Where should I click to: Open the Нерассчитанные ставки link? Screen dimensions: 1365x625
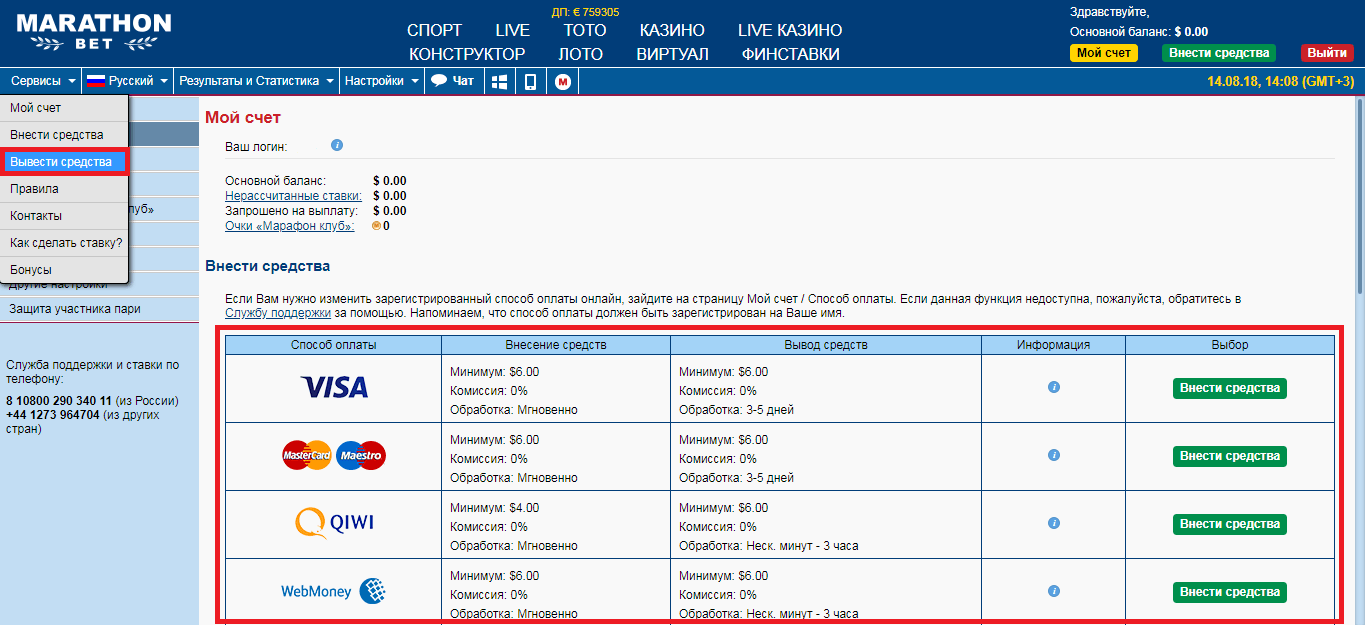[x=294, y=196]
